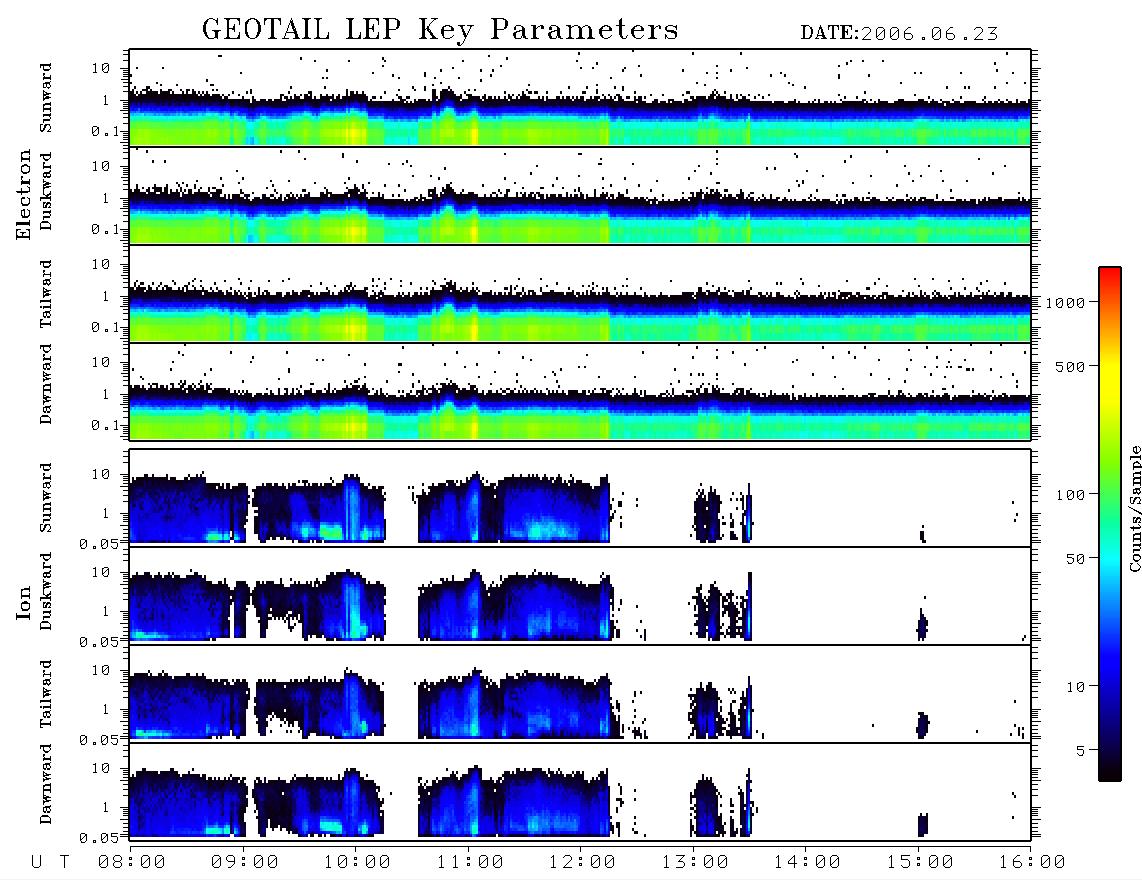Click the "1000" colorbar tick label
The height and width of the screenshot is (880, 1142).
[1065, 302]
